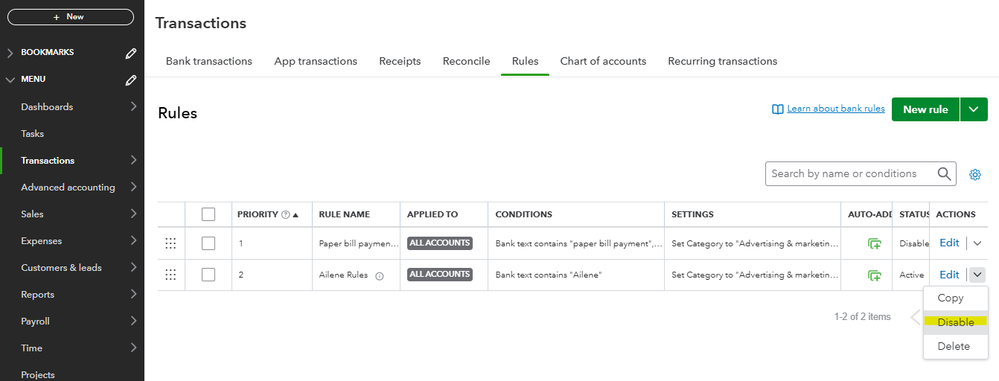The height and width of the screenshot is (381, 999).
Task: Click drag handle for Ailene Rules row
Action: [170, 275]
